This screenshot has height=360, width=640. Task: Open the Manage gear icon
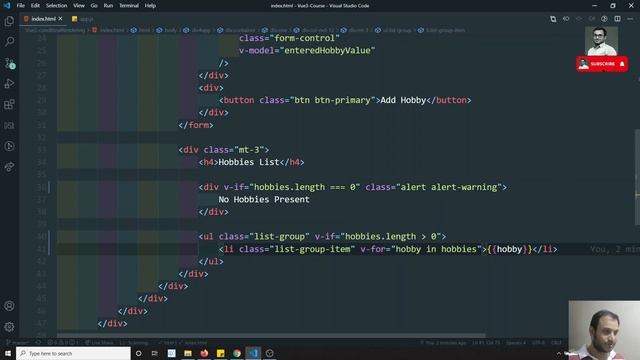pos(9,327)
